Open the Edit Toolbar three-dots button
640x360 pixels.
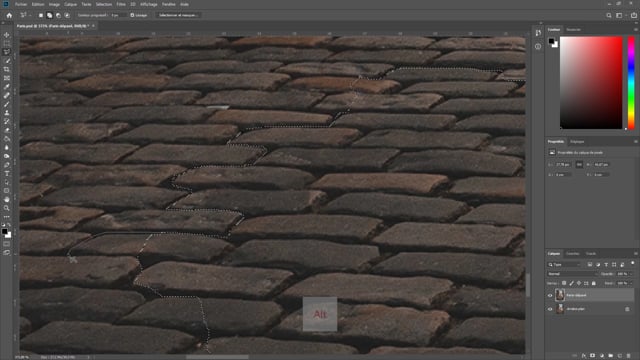[x=7, y=217]
